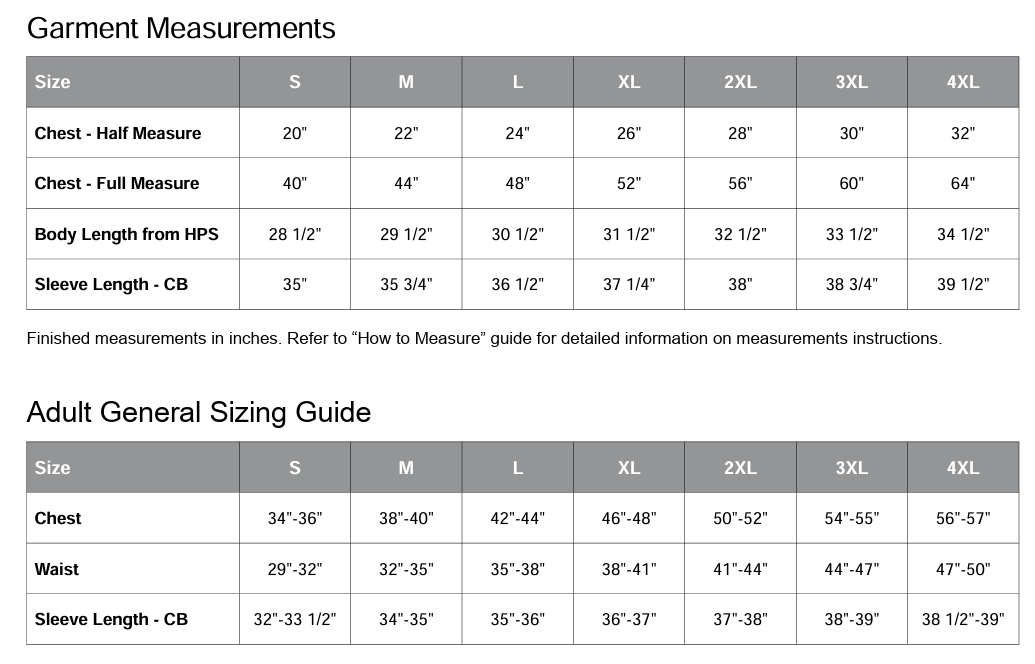Click the 32"-33 1/2" sleeve length cell
The height and width of the screenshot is (664, 1035).
coord(294,619)
